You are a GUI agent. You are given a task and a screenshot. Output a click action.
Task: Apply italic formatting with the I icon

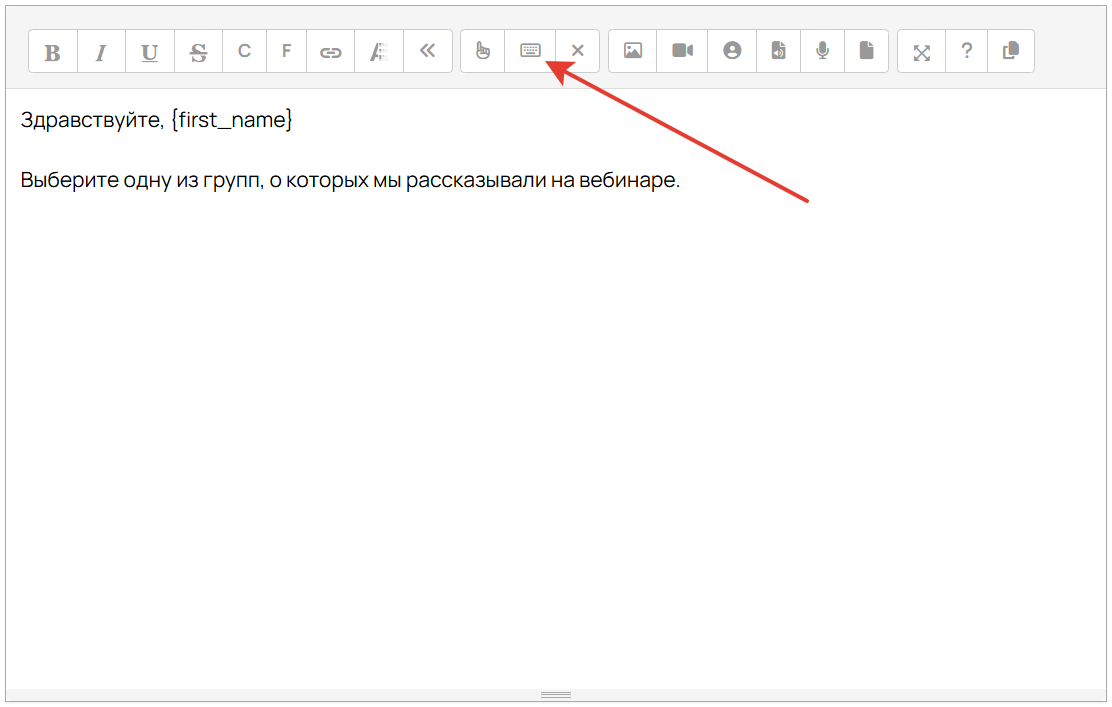101,51
